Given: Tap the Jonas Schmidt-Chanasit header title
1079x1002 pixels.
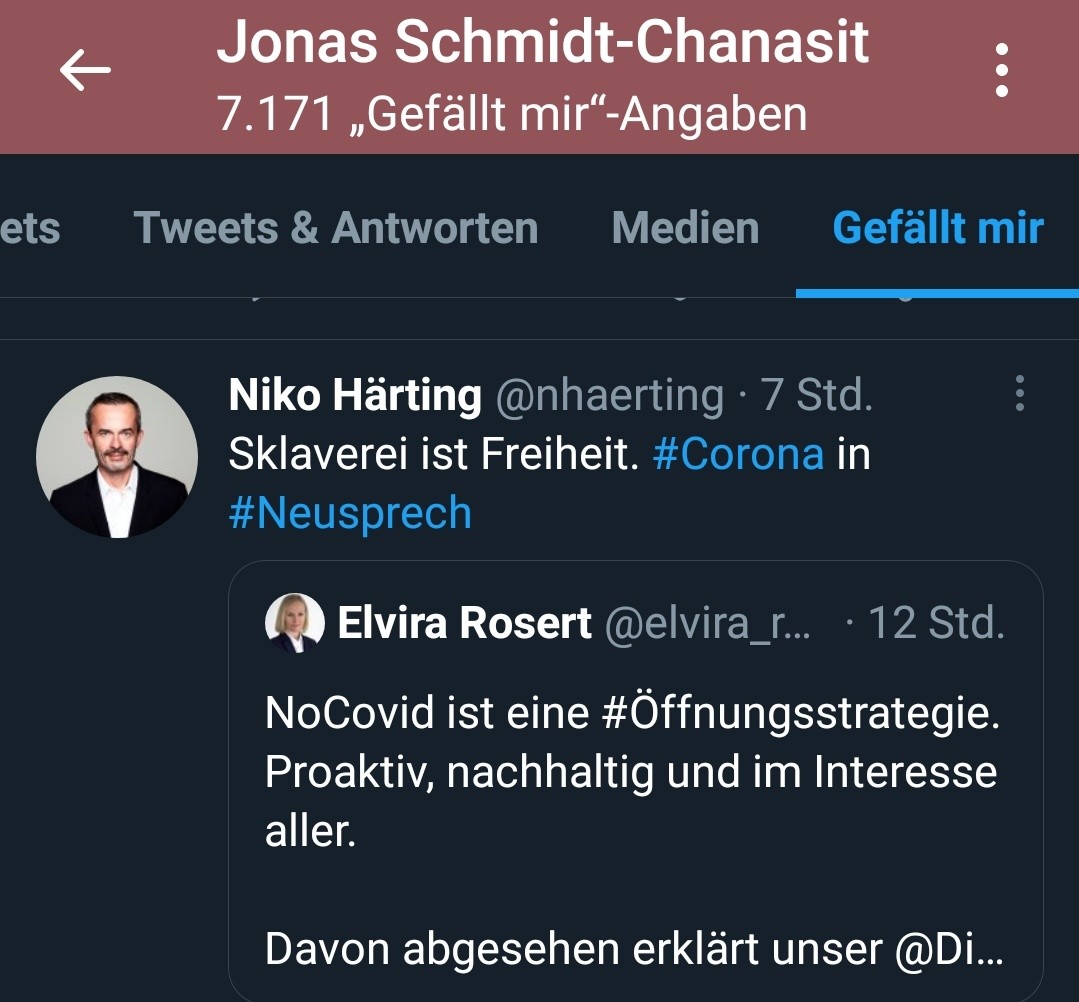Looking at the screenshot, I should point(543,43).
